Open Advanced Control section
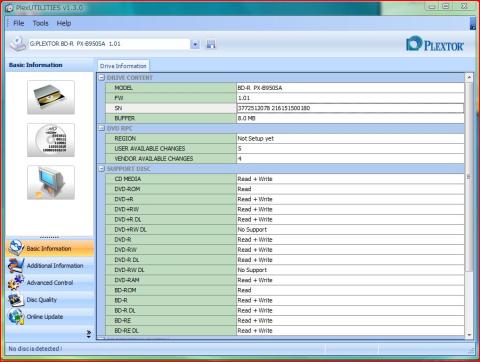480x362 pixels. (49, 283)
